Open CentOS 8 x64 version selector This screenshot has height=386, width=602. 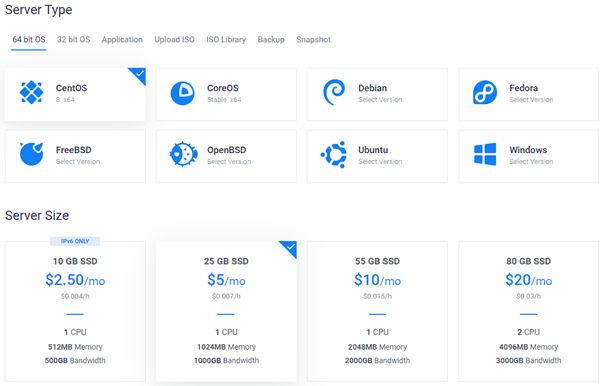tap(65, 100)
